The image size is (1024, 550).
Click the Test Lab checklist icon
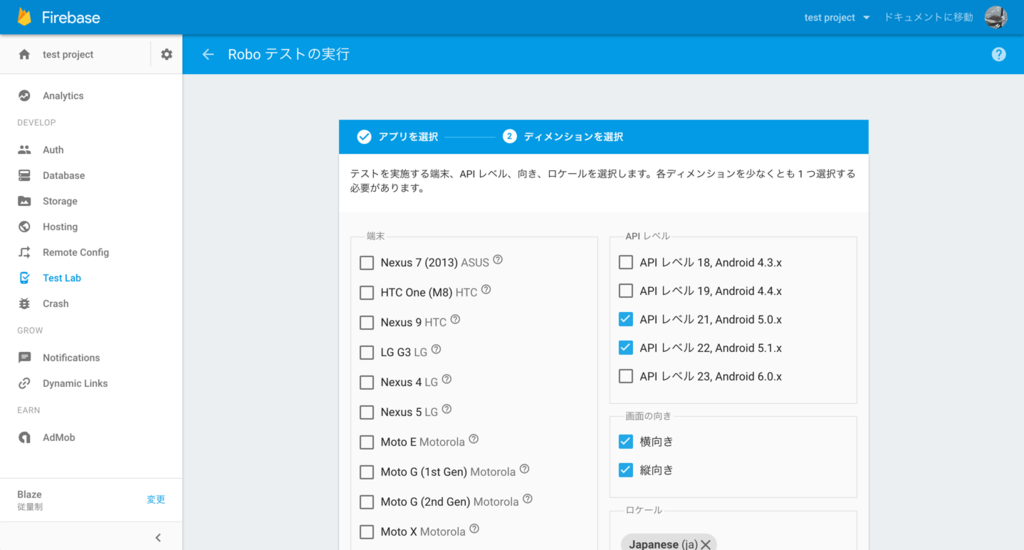coord(24,278)
